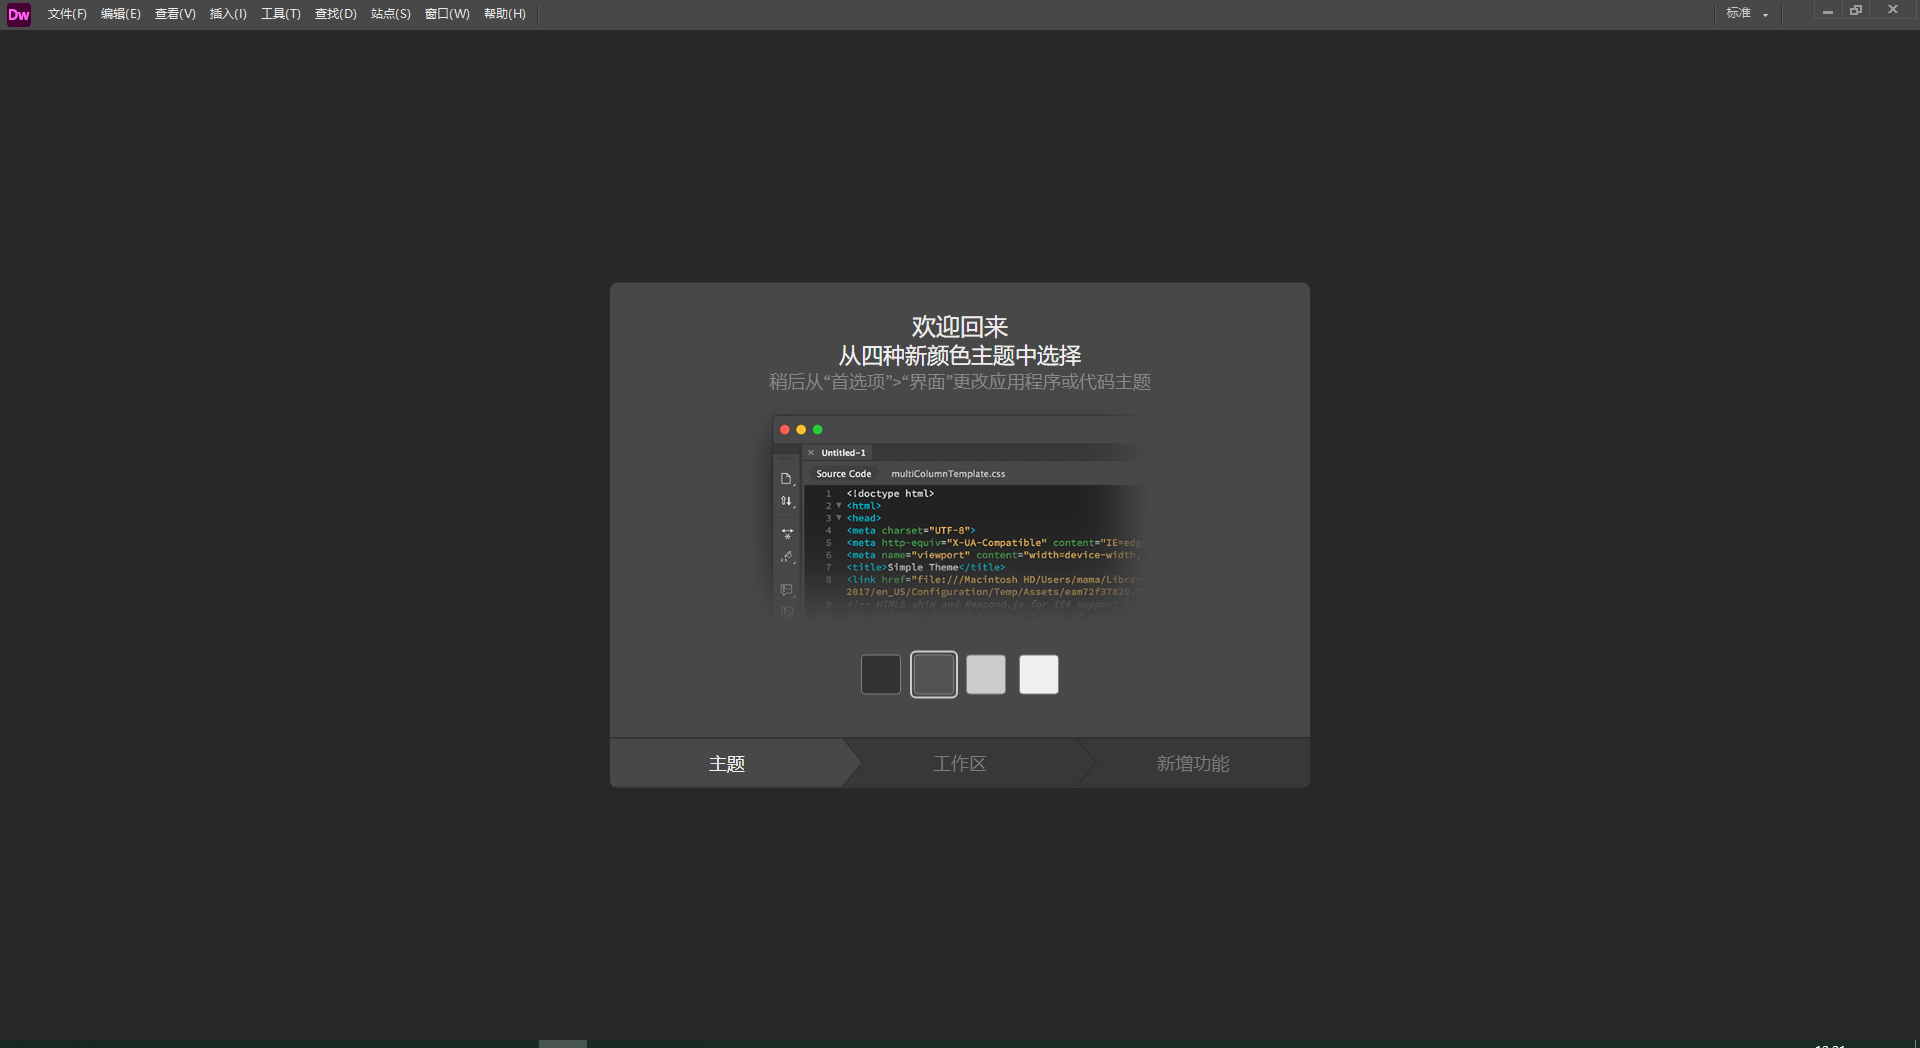Switch to the 新增功能 step tab

click(x=1193, y=763)
